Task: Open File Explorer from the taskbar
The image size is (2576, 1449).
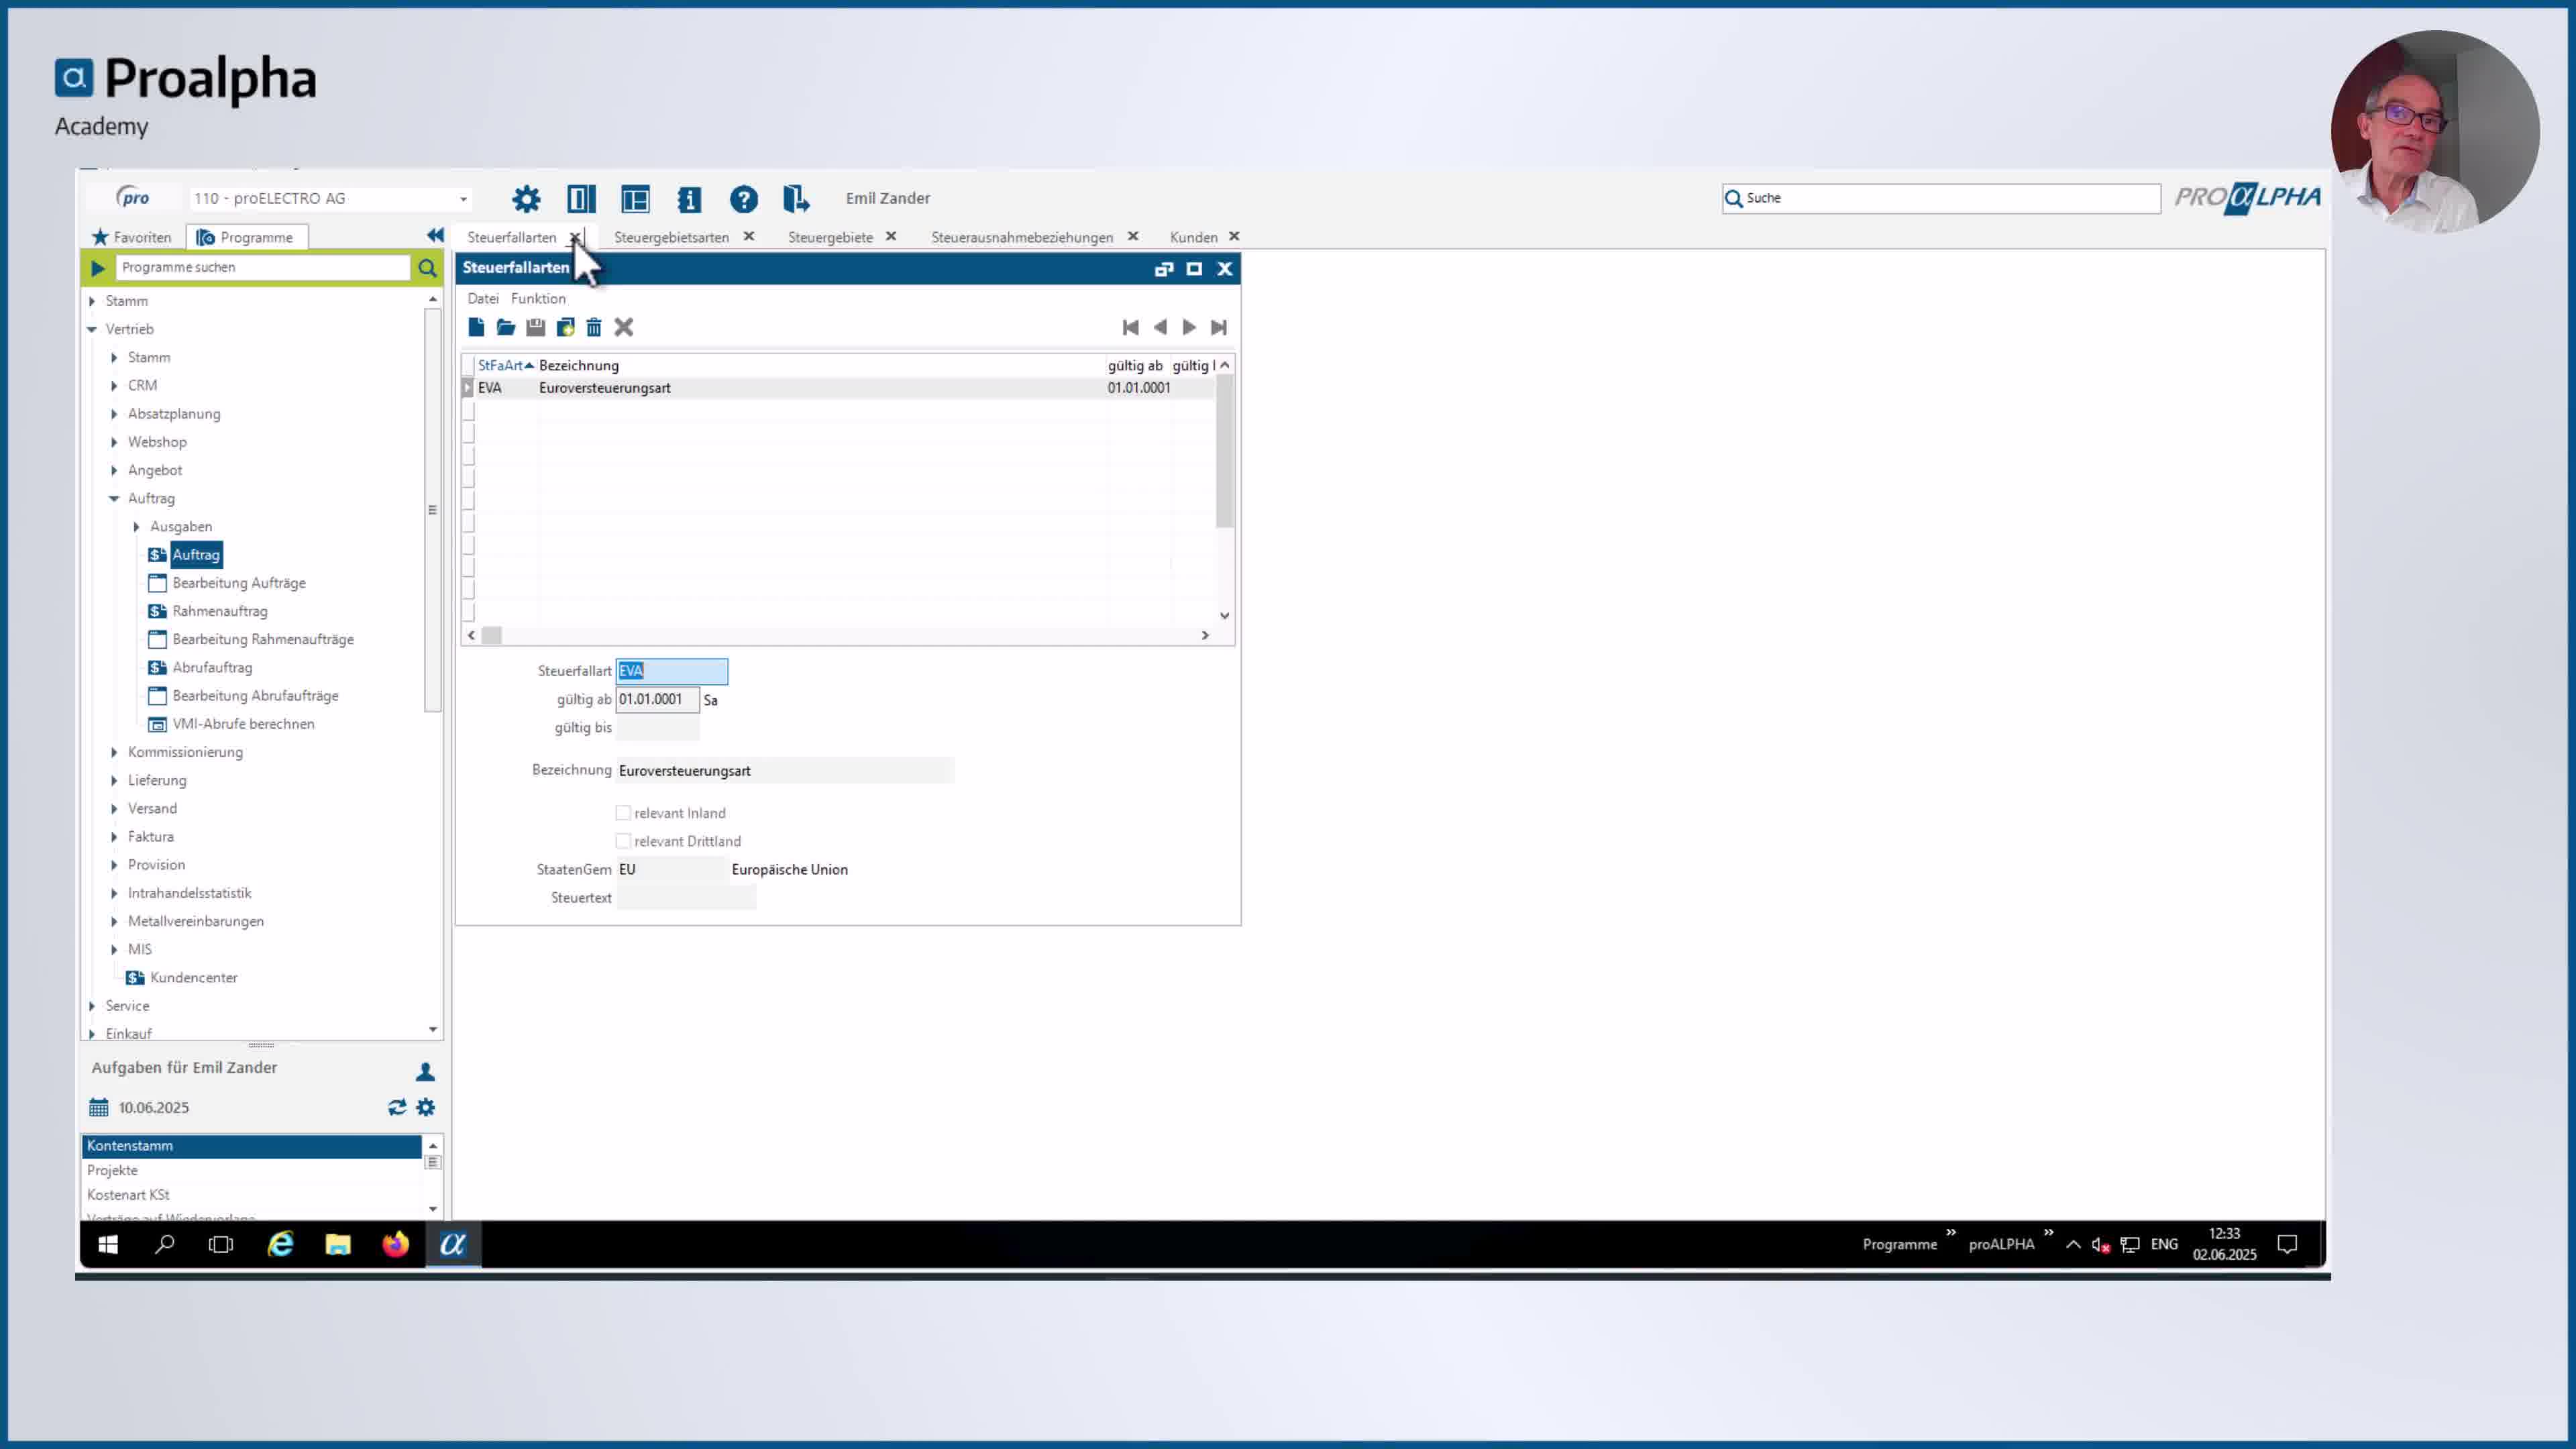Action: [338, 1244]
